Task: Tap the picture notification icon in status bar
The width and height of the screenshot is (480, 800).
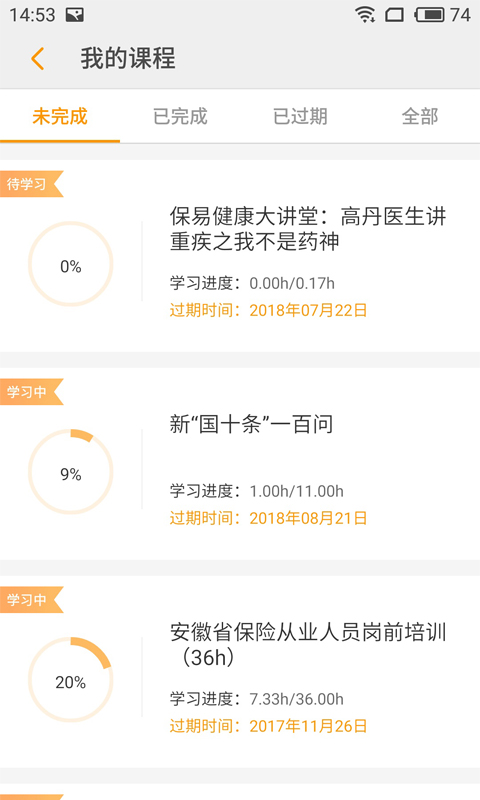Action: pyautogui.click(x=74, y=15)
